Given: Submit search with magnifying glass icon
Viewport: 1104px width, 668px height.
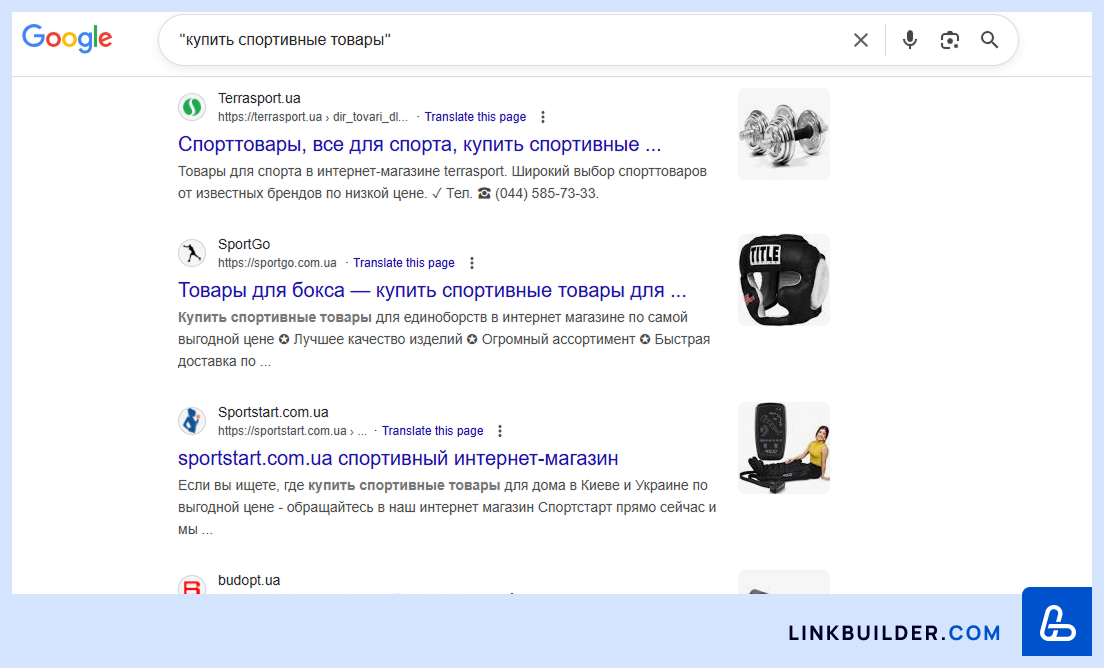Looking at the screenshot, I should coord(989,40).
